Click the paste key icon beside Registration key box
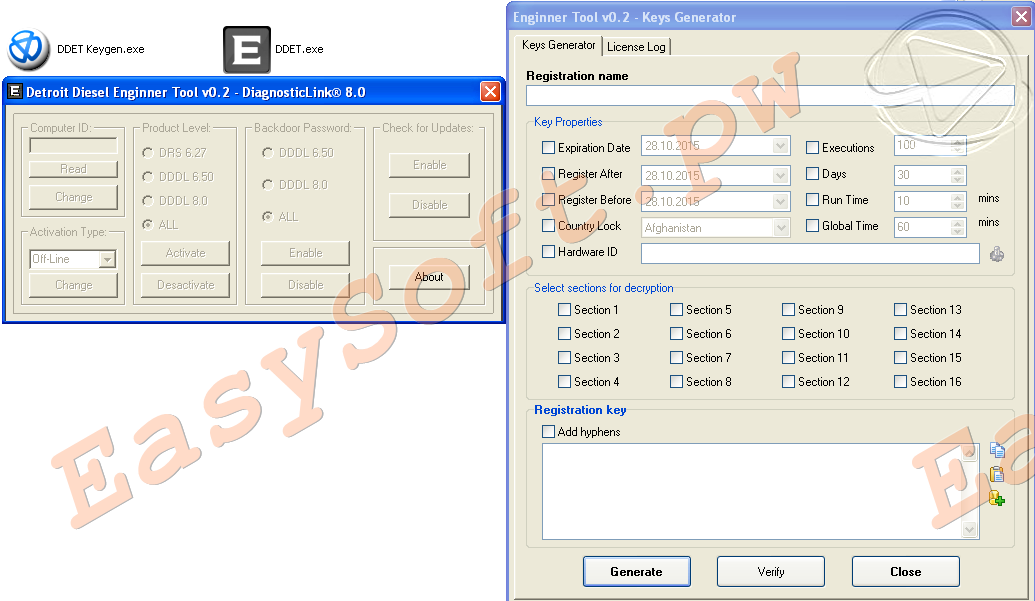 click(x=997, y=474)
